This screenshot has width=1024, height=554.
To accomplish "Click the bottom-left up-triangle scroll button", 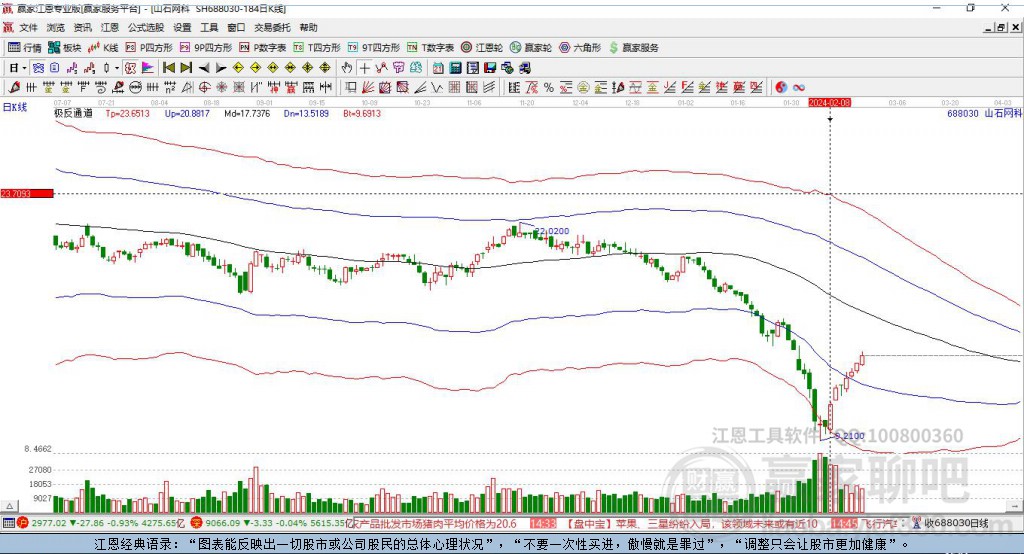I will tap(9, 506).
